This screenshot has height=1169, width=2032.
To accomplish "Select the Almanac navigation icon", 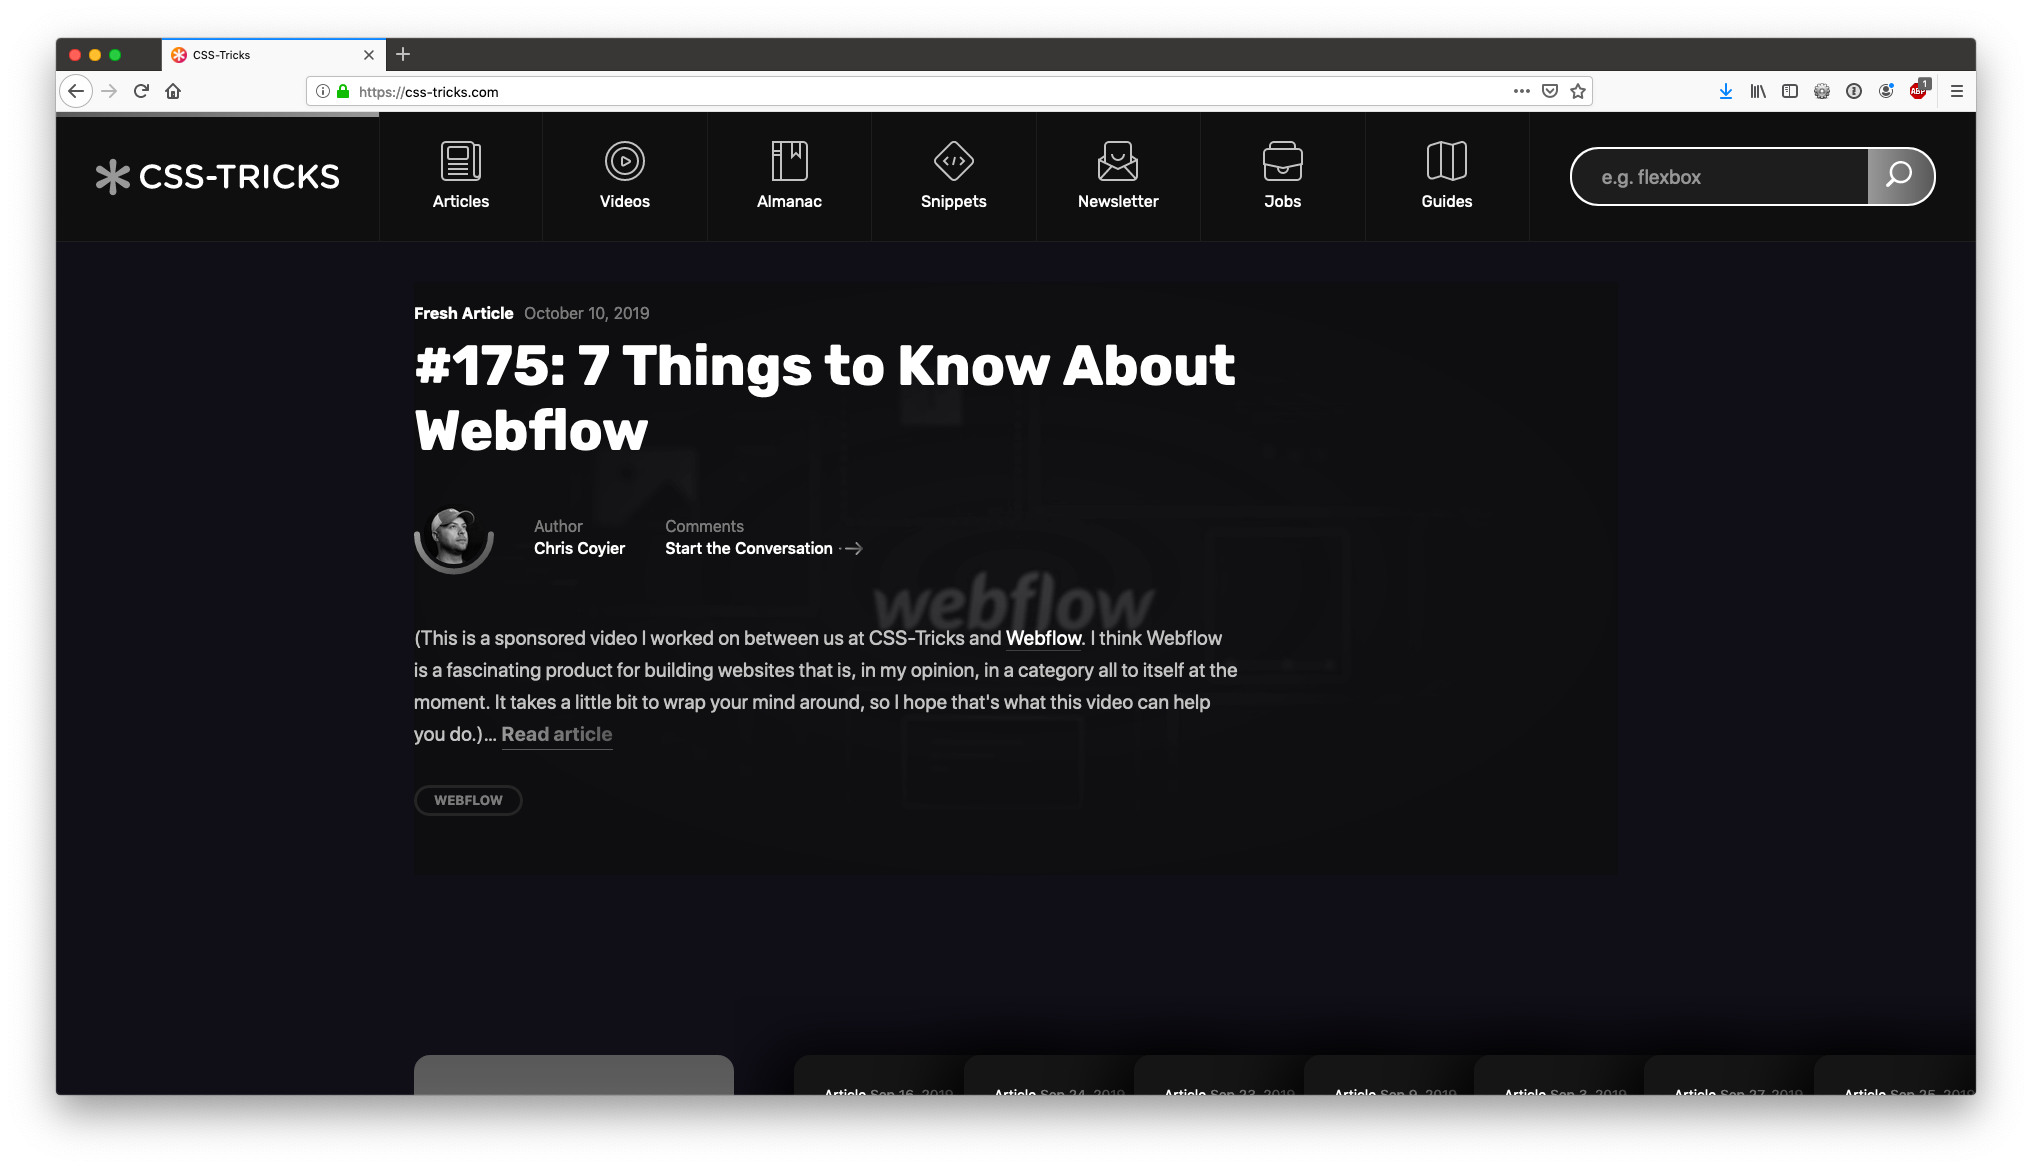I will pos(789,159).
